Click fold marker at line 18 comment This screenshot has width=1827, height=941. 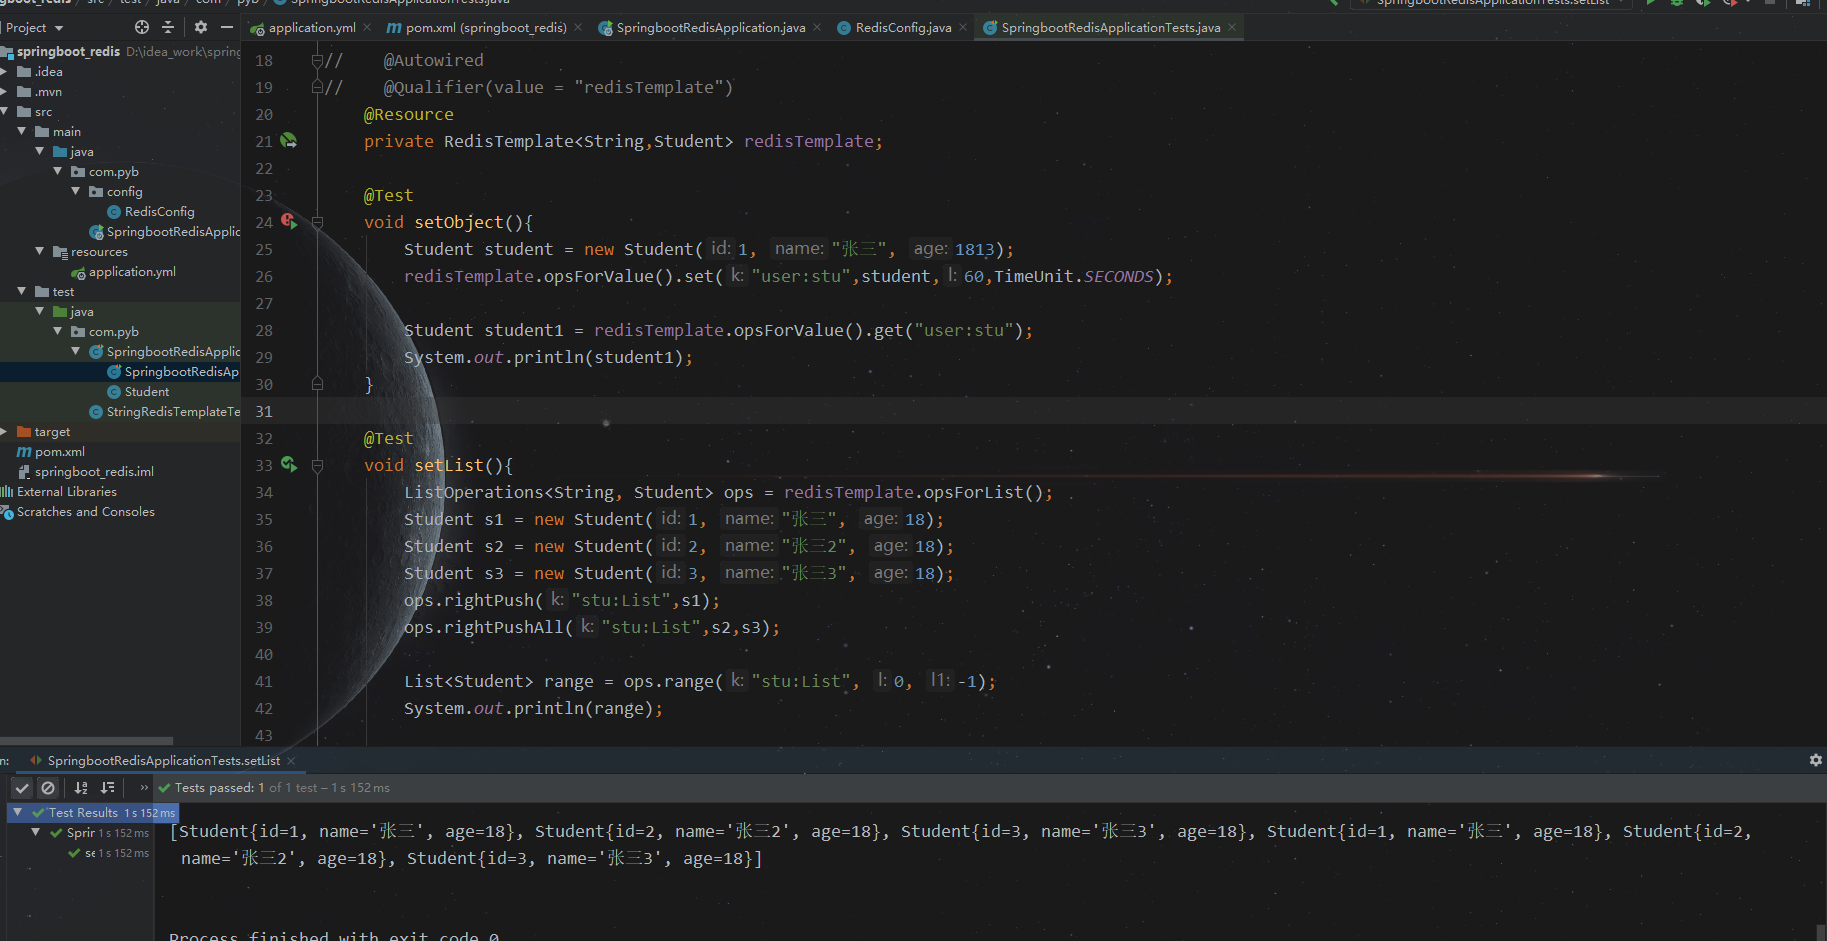(x=317, y=60)
